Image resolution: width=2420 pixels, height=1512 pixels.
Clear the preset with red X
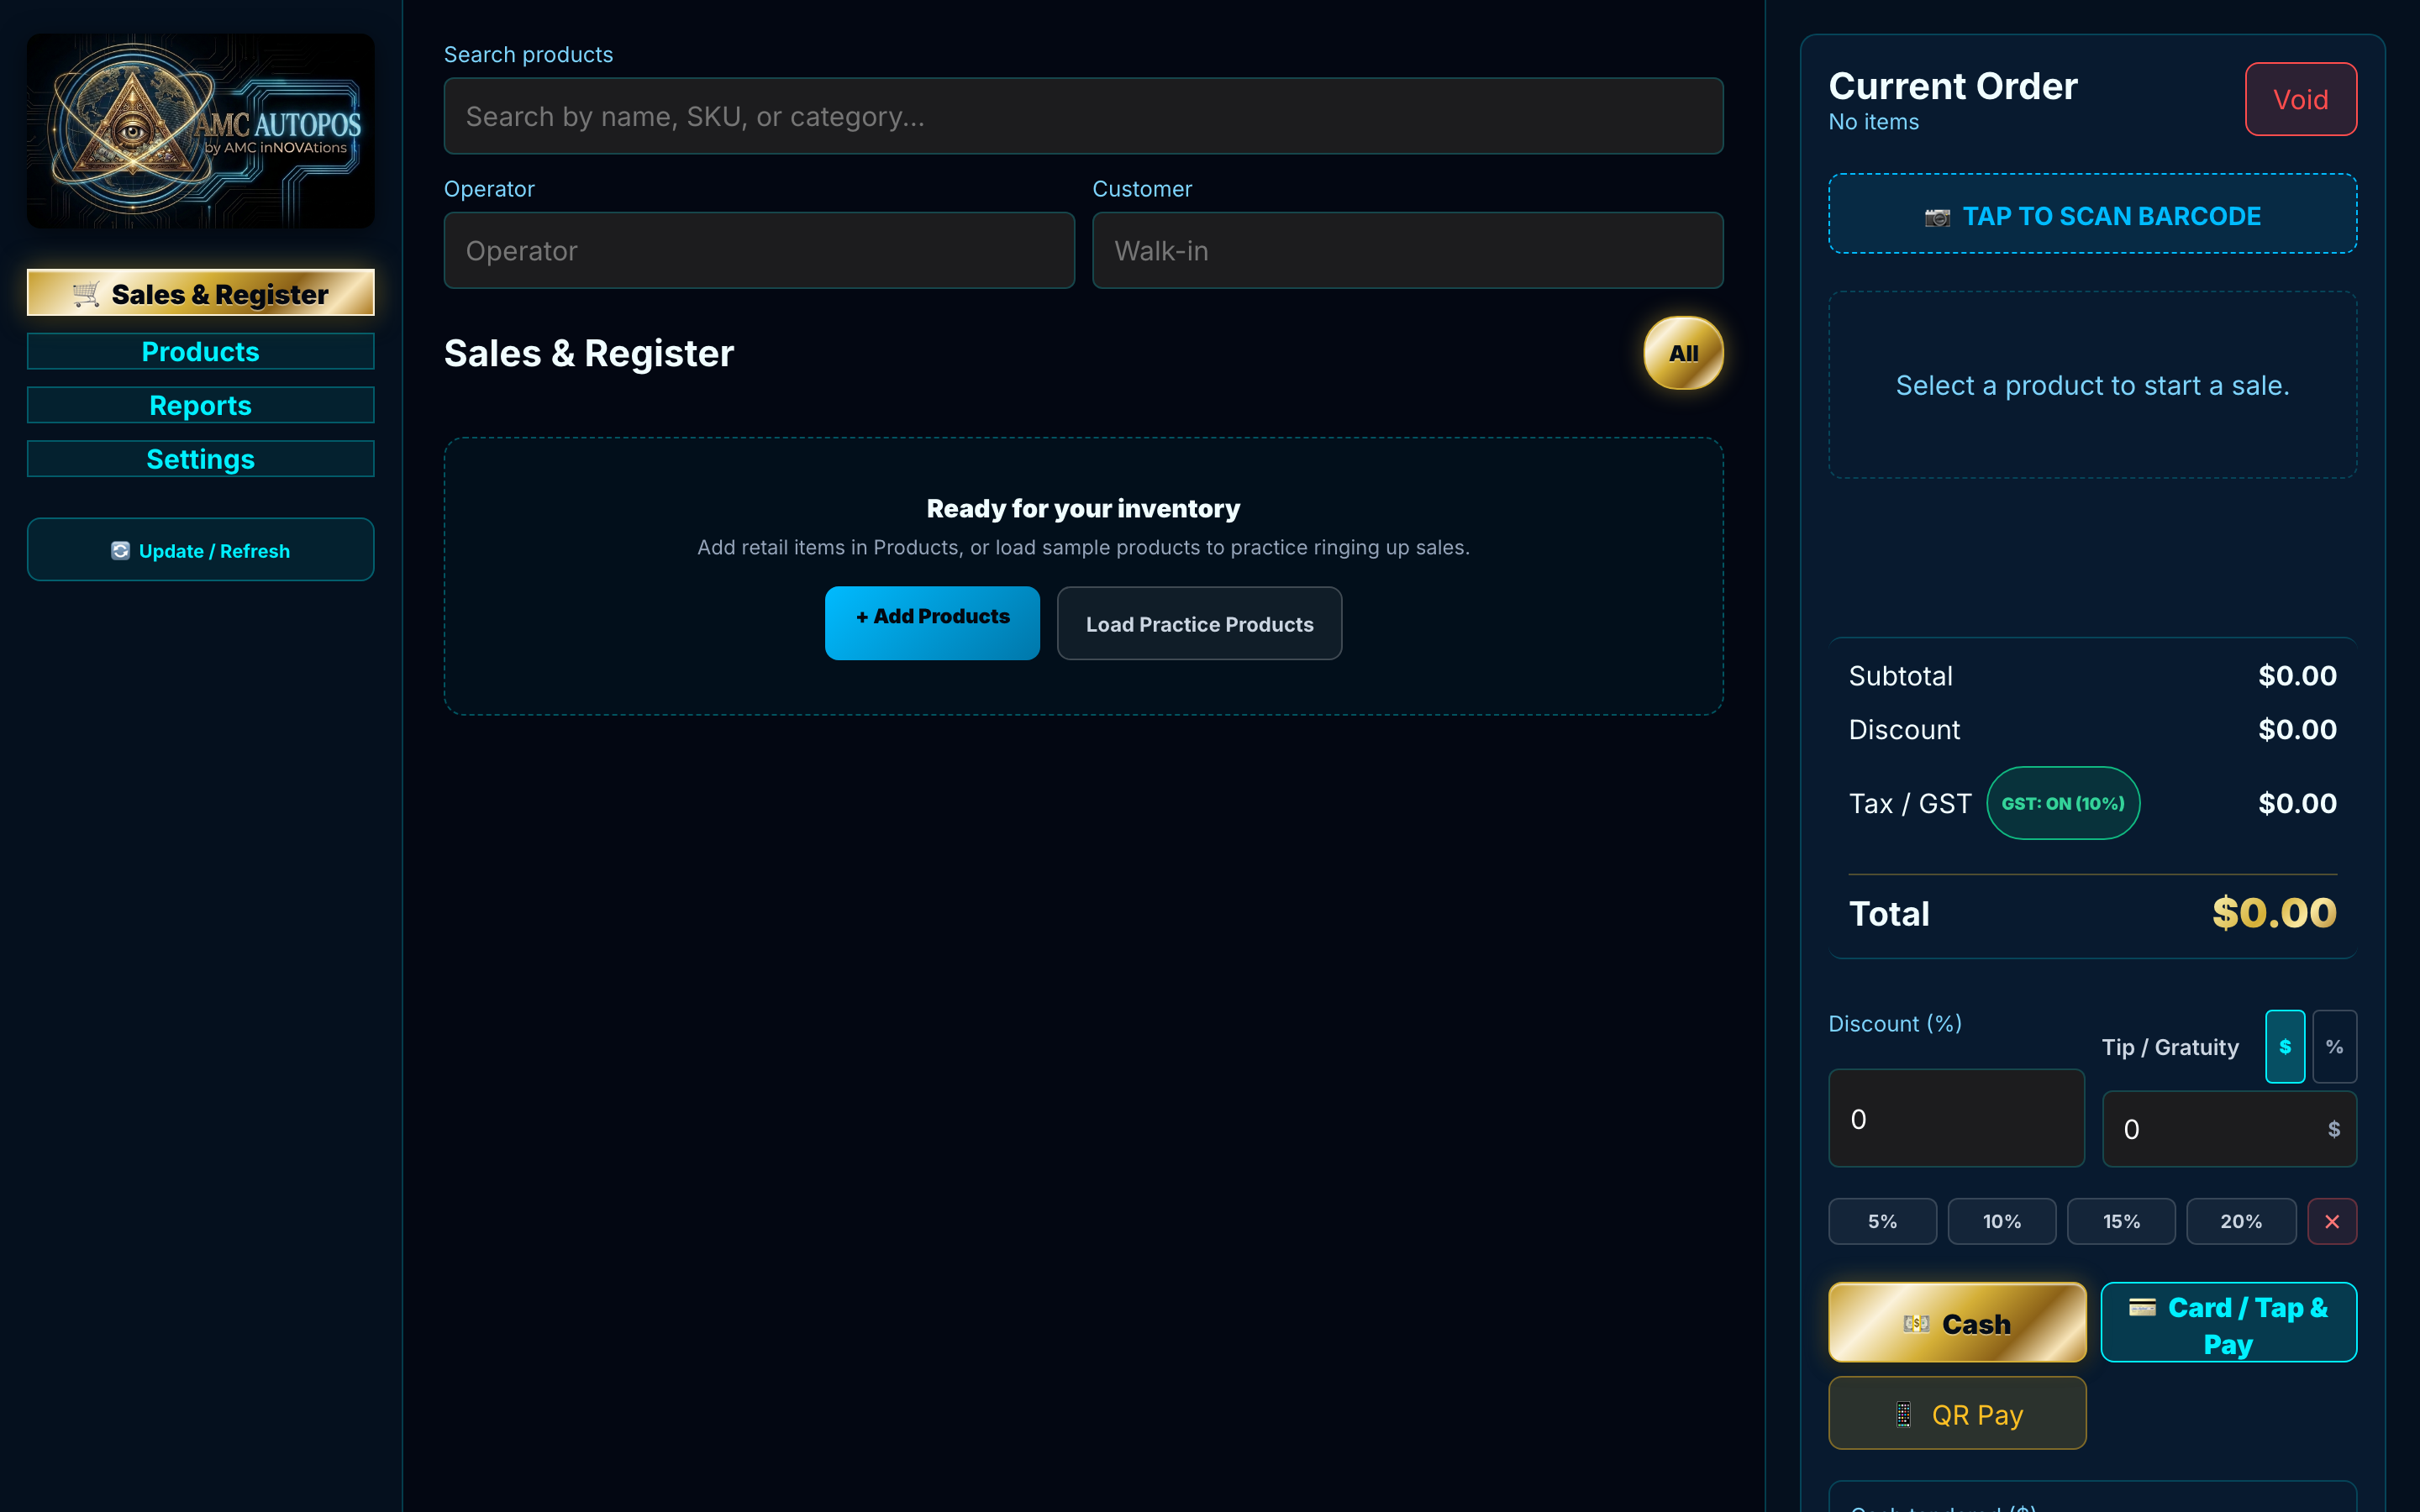2332,1221
